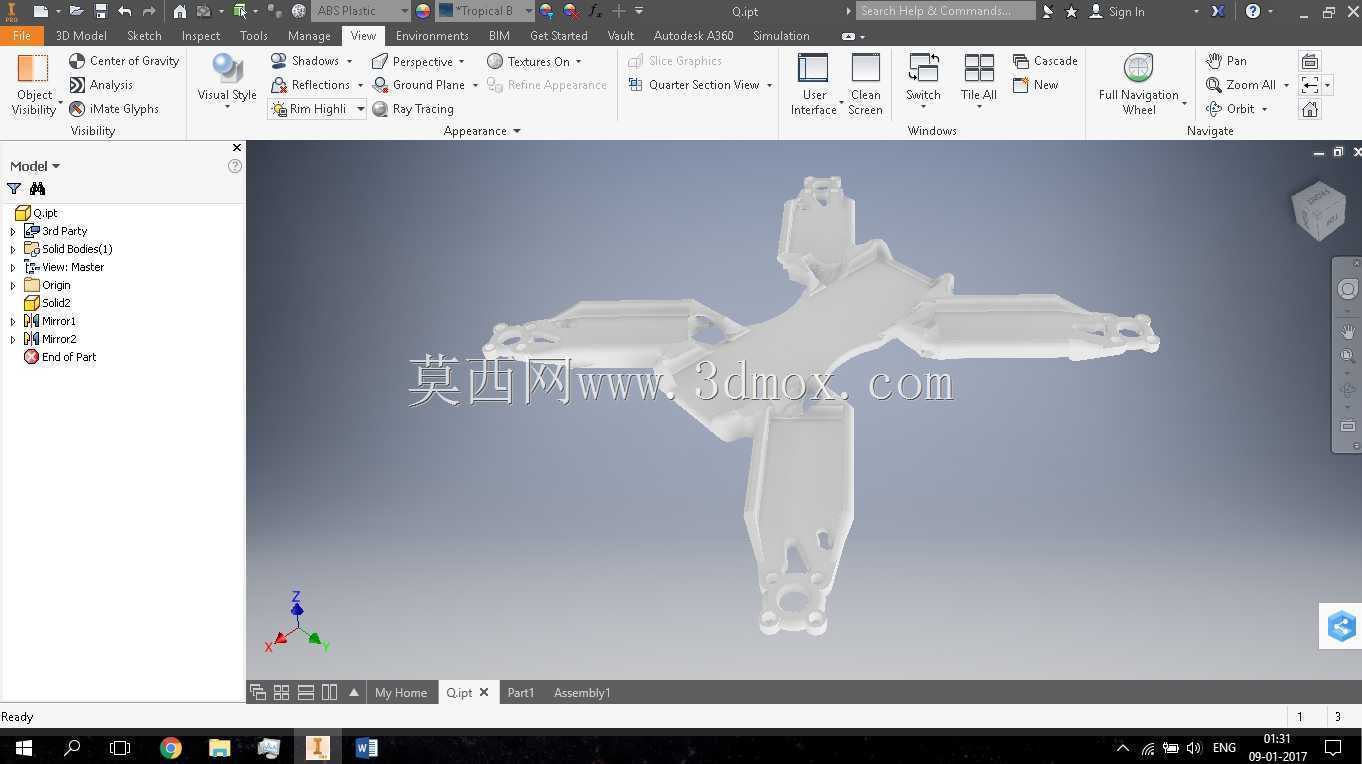Expand the Shadows dropdown arrow
The height and width of the screenshot is (764, 1362).
(349, 62)
